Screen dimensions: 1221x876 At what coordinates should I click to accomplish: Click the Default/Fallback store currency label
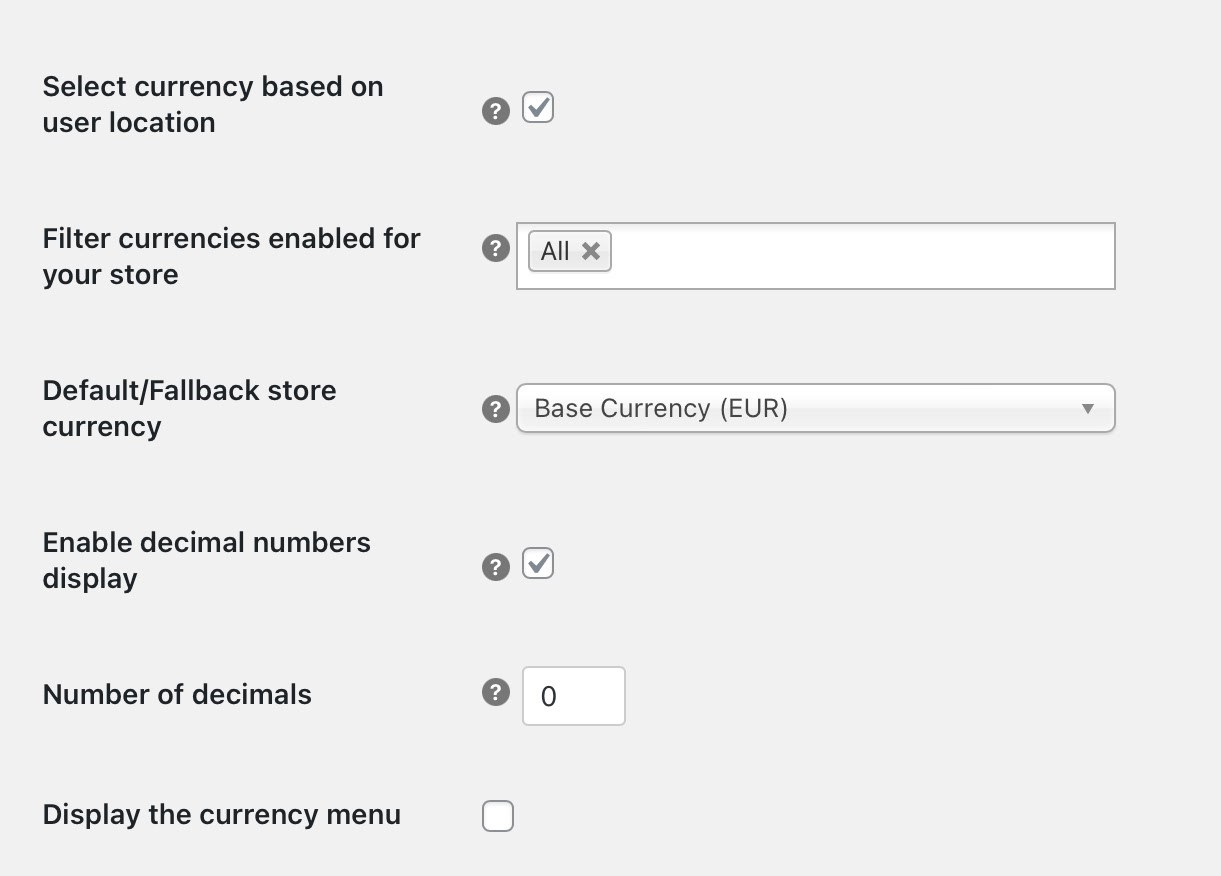(190, 408)
